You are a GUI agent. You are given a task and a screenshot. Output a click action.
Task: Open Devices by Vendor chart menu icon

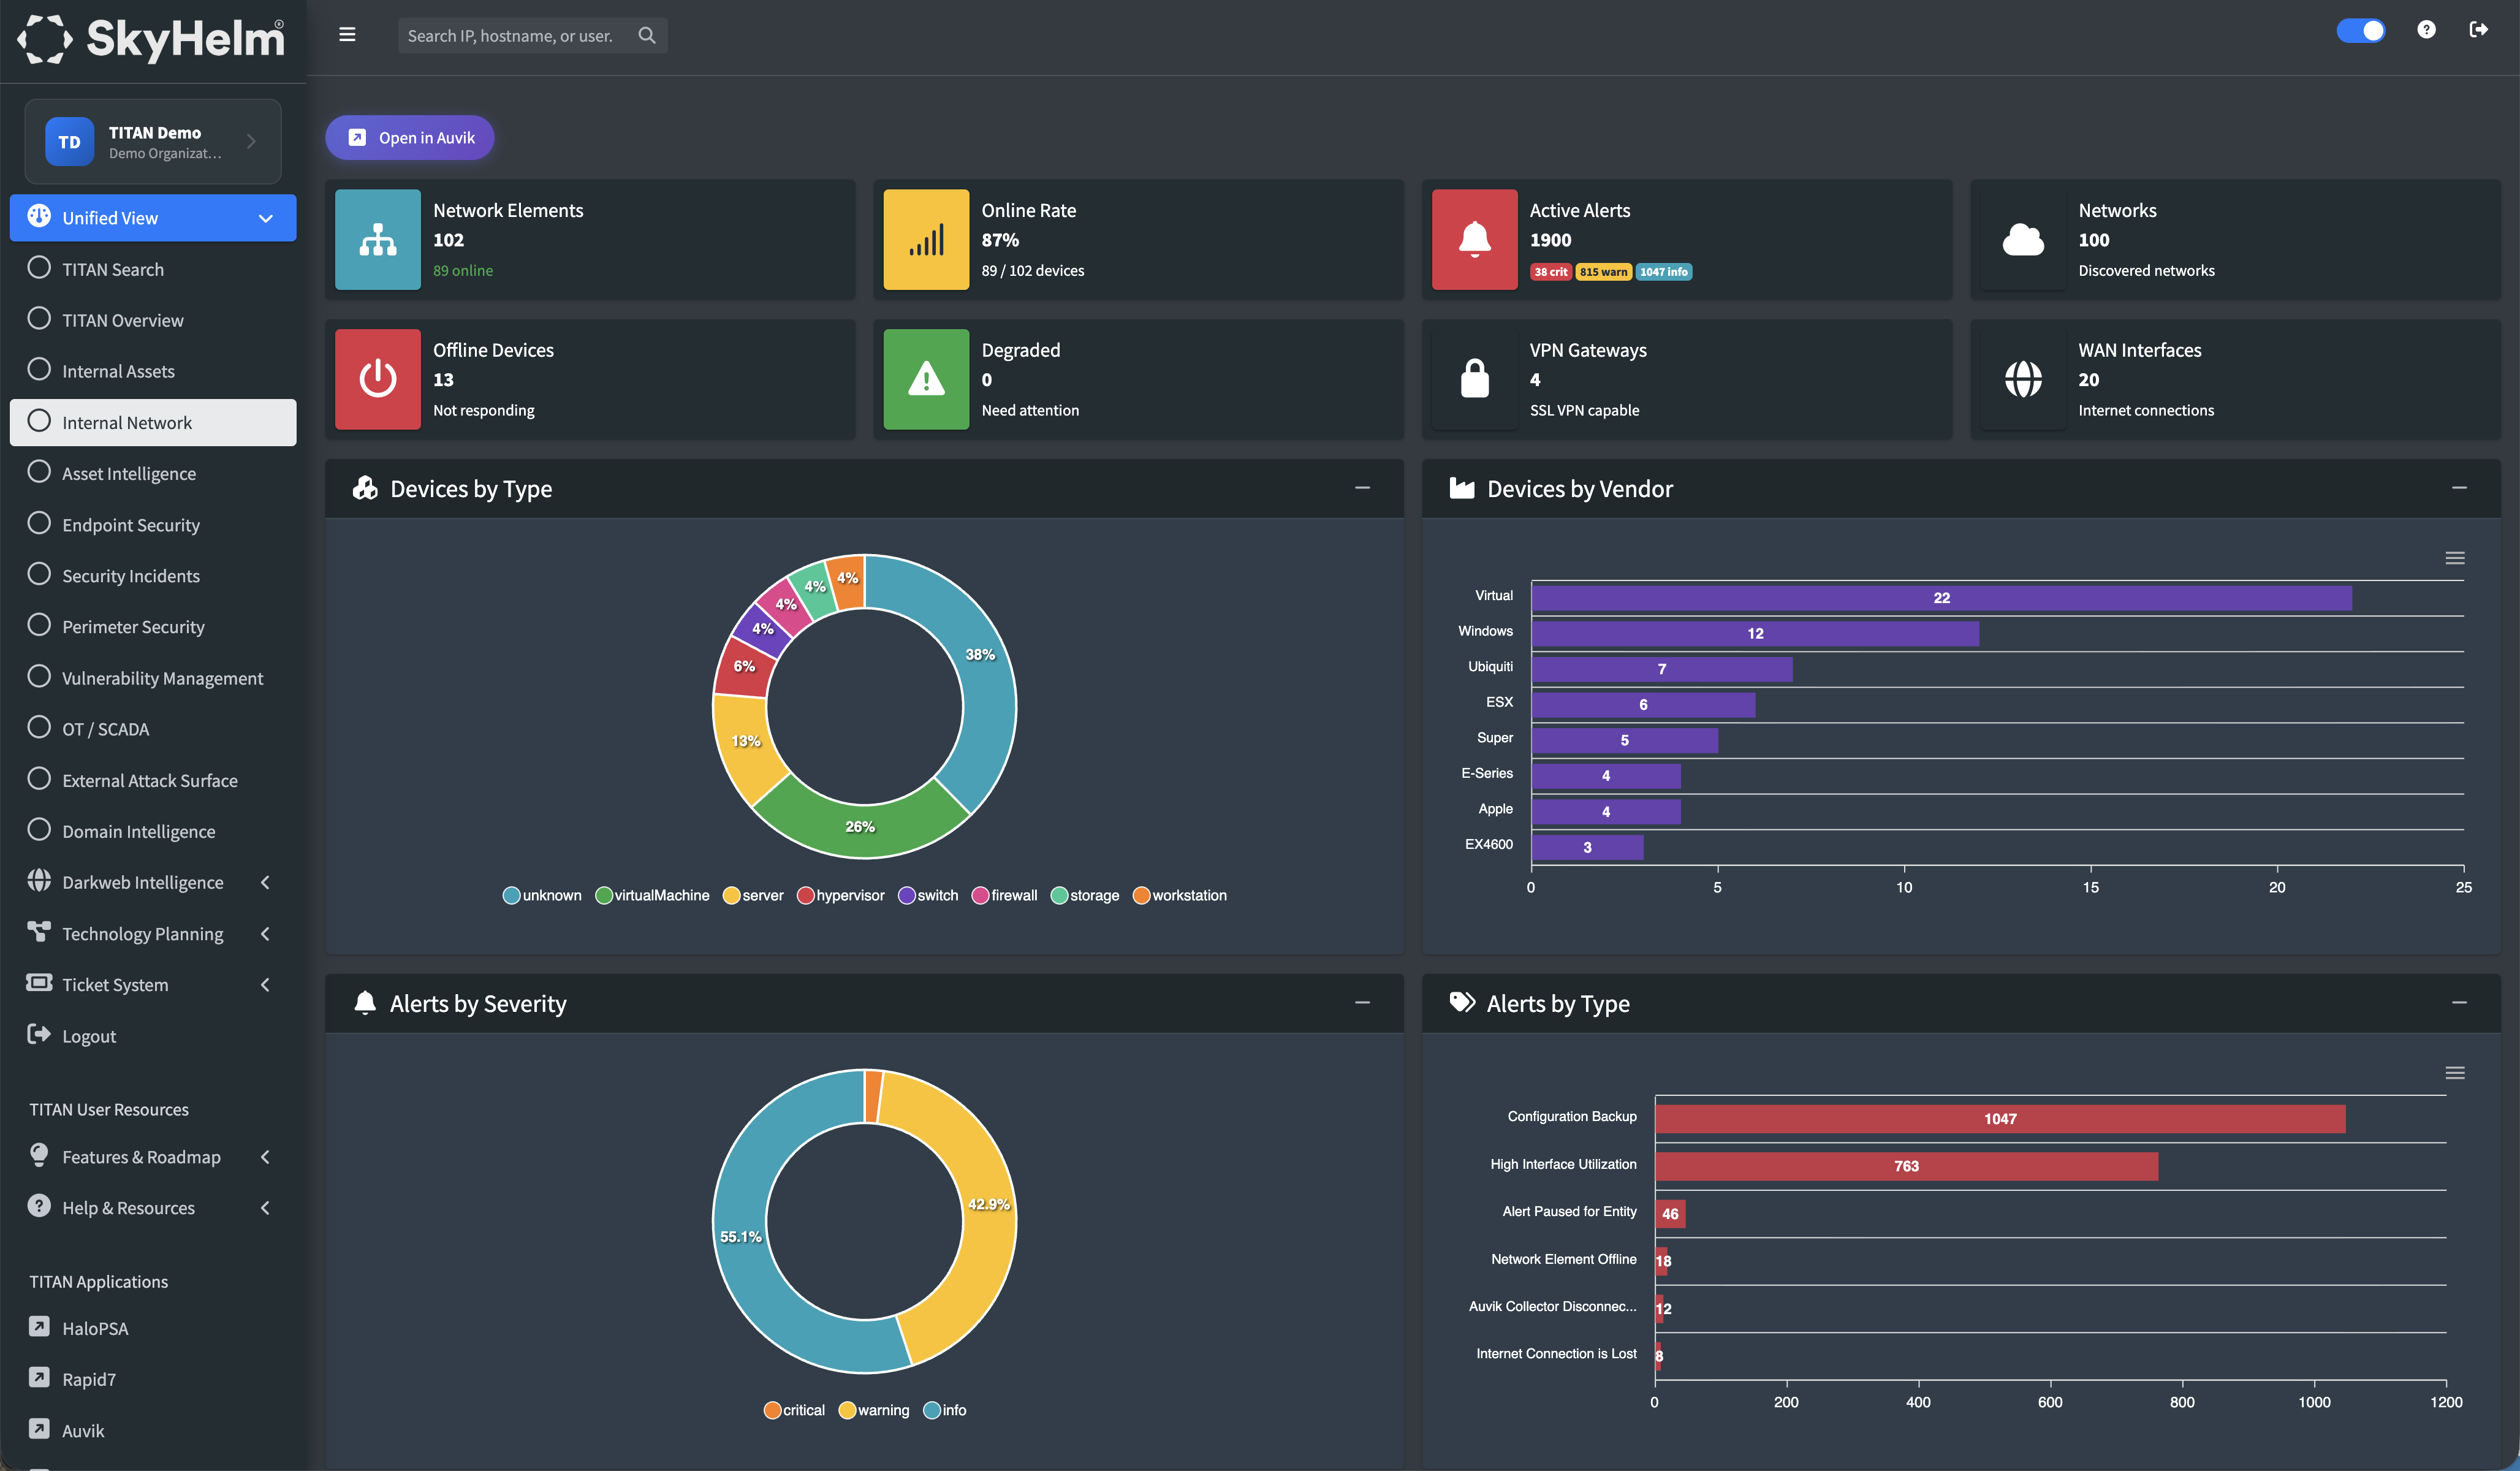pyautogui.click(x=2454, y=558)
